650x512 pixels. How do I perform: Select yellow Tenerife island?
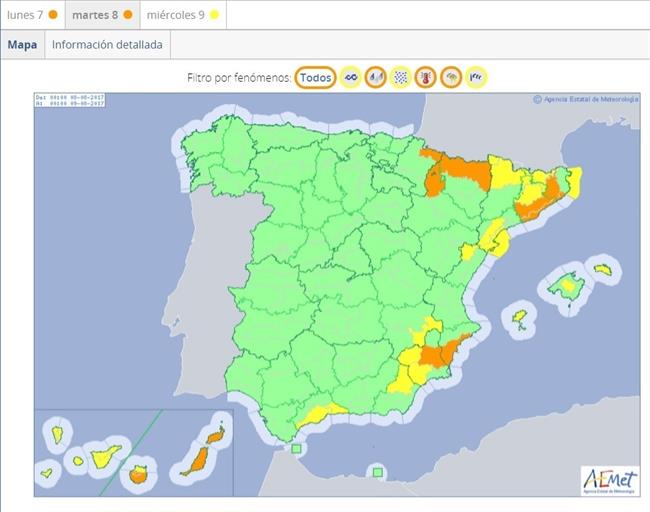point(102,458)
